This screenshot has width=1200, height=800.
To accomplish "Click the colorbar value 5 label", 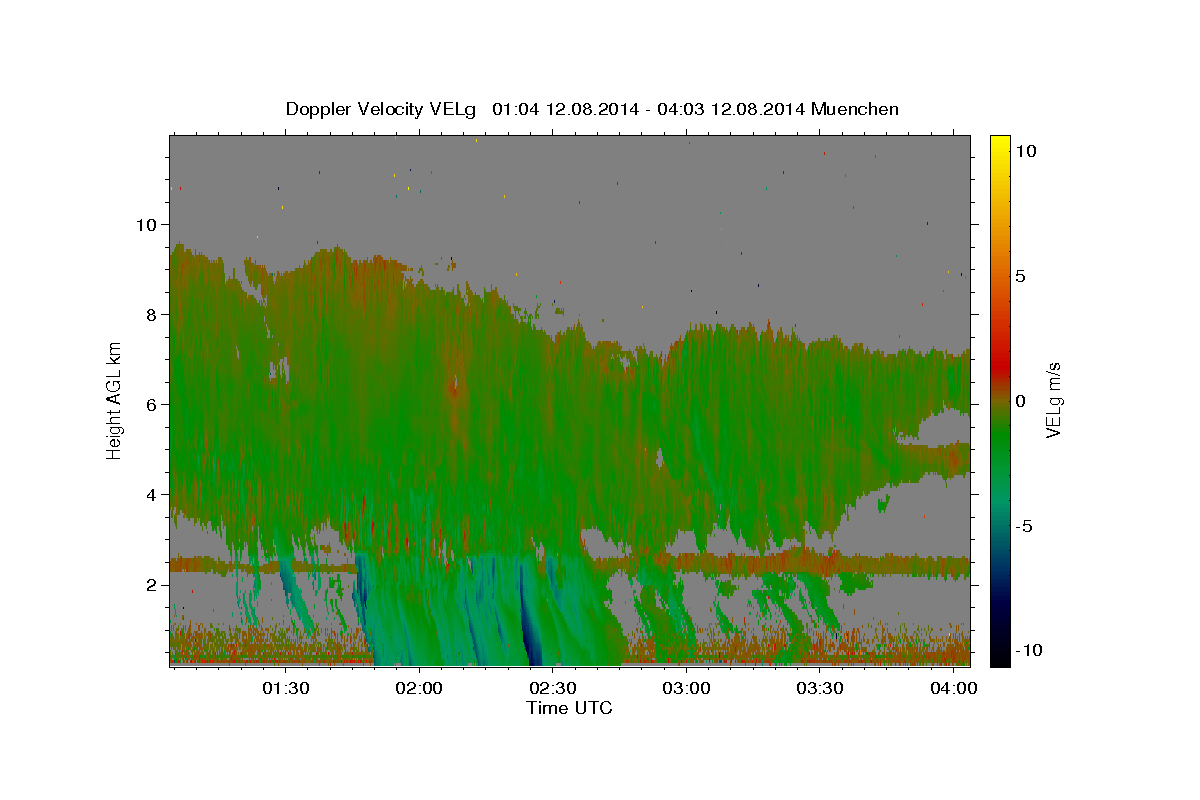I will point(1021,276).
